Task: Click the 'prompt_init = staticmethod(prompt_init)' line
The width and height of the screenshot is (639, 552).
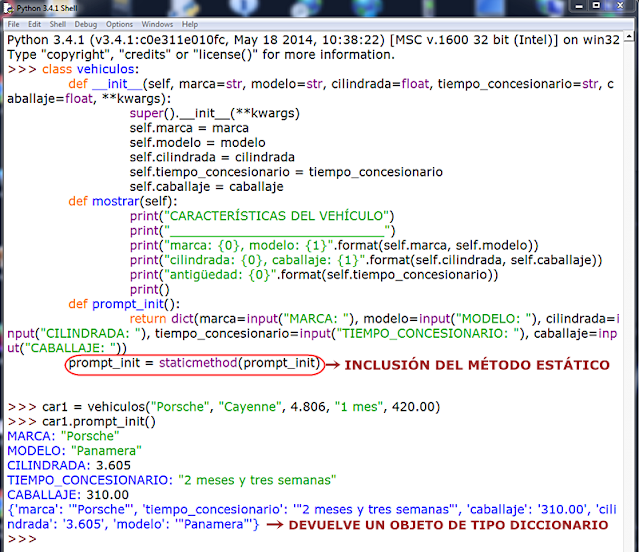Action: click(194, 363)
